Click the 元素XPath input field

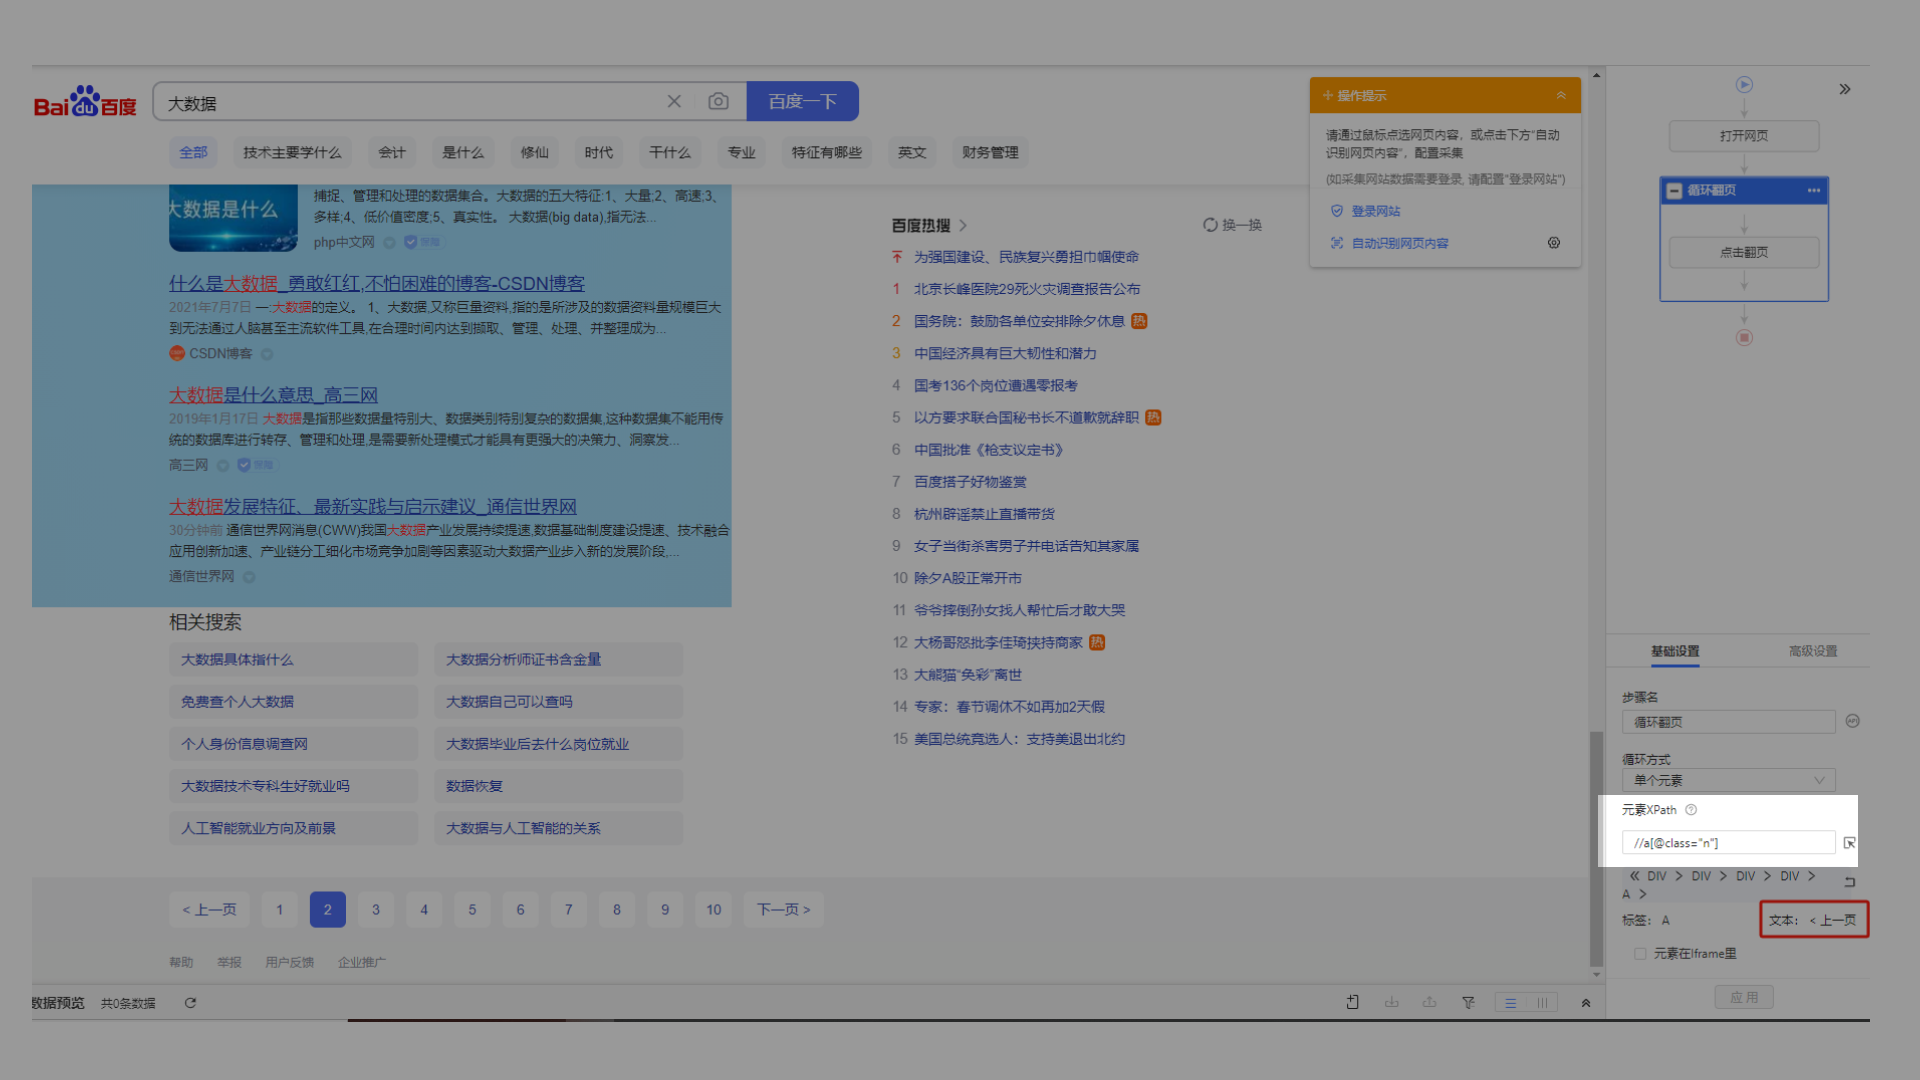1728,843
